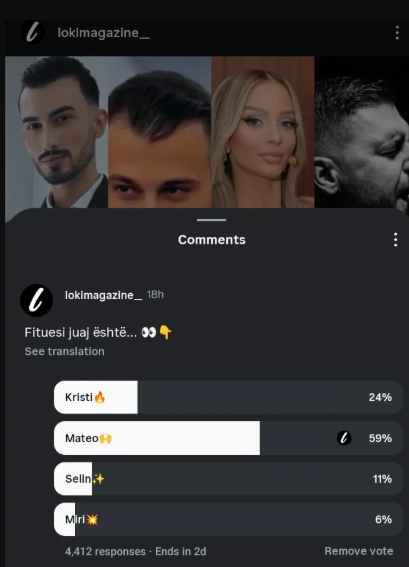Click See translation under the comment

[64, 351]
